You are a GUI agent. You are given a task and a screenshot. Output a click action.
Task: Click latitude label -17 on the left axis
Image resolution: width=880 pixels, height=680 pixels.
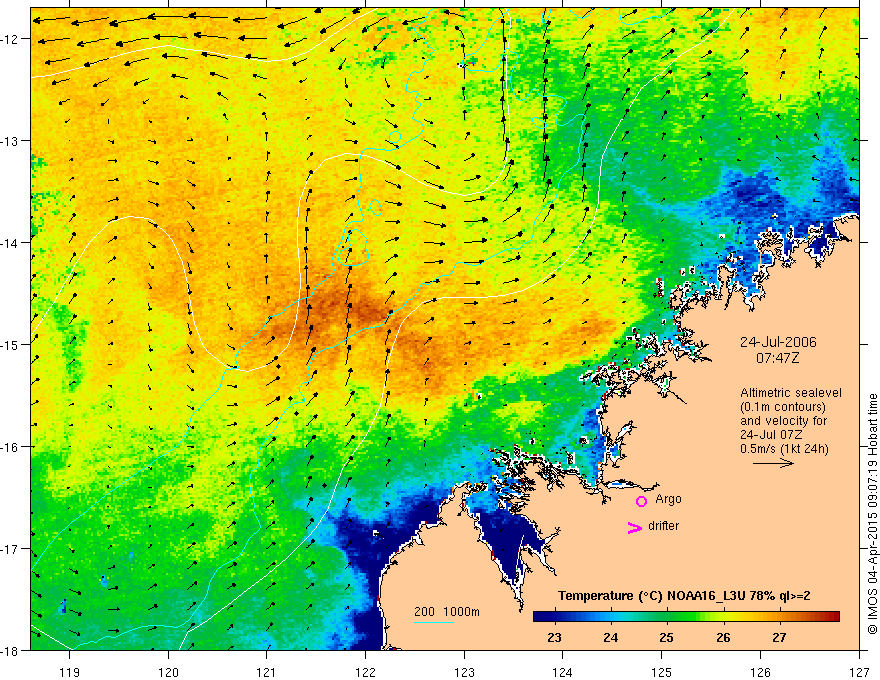pyautogui.click(x=11, y=549)
